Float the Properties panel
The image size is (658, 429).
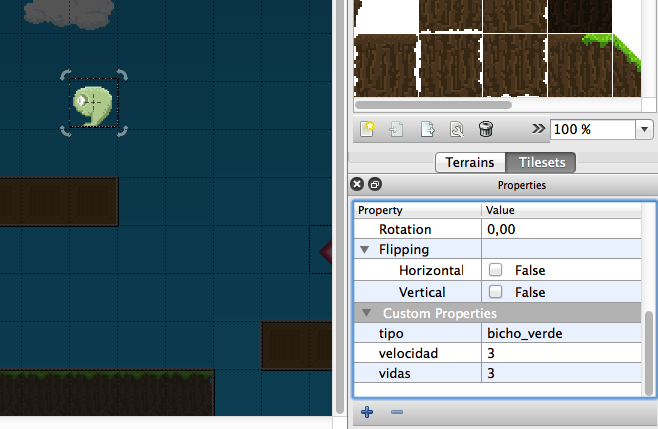(x=375, y=184)
